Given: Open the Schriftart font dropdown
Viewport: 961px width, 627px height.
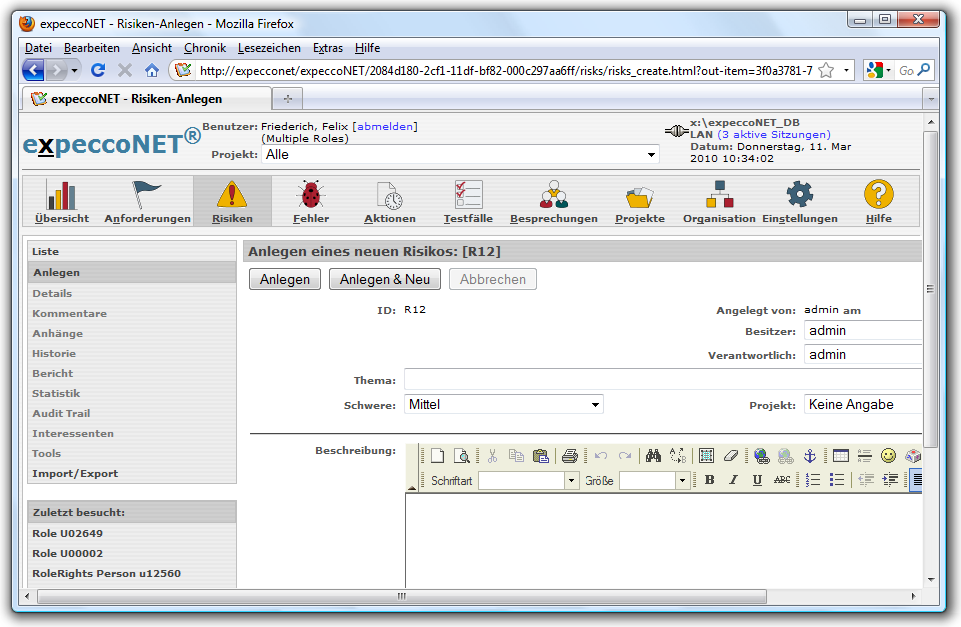Looking at the screenshot, I should click(529, 481).
